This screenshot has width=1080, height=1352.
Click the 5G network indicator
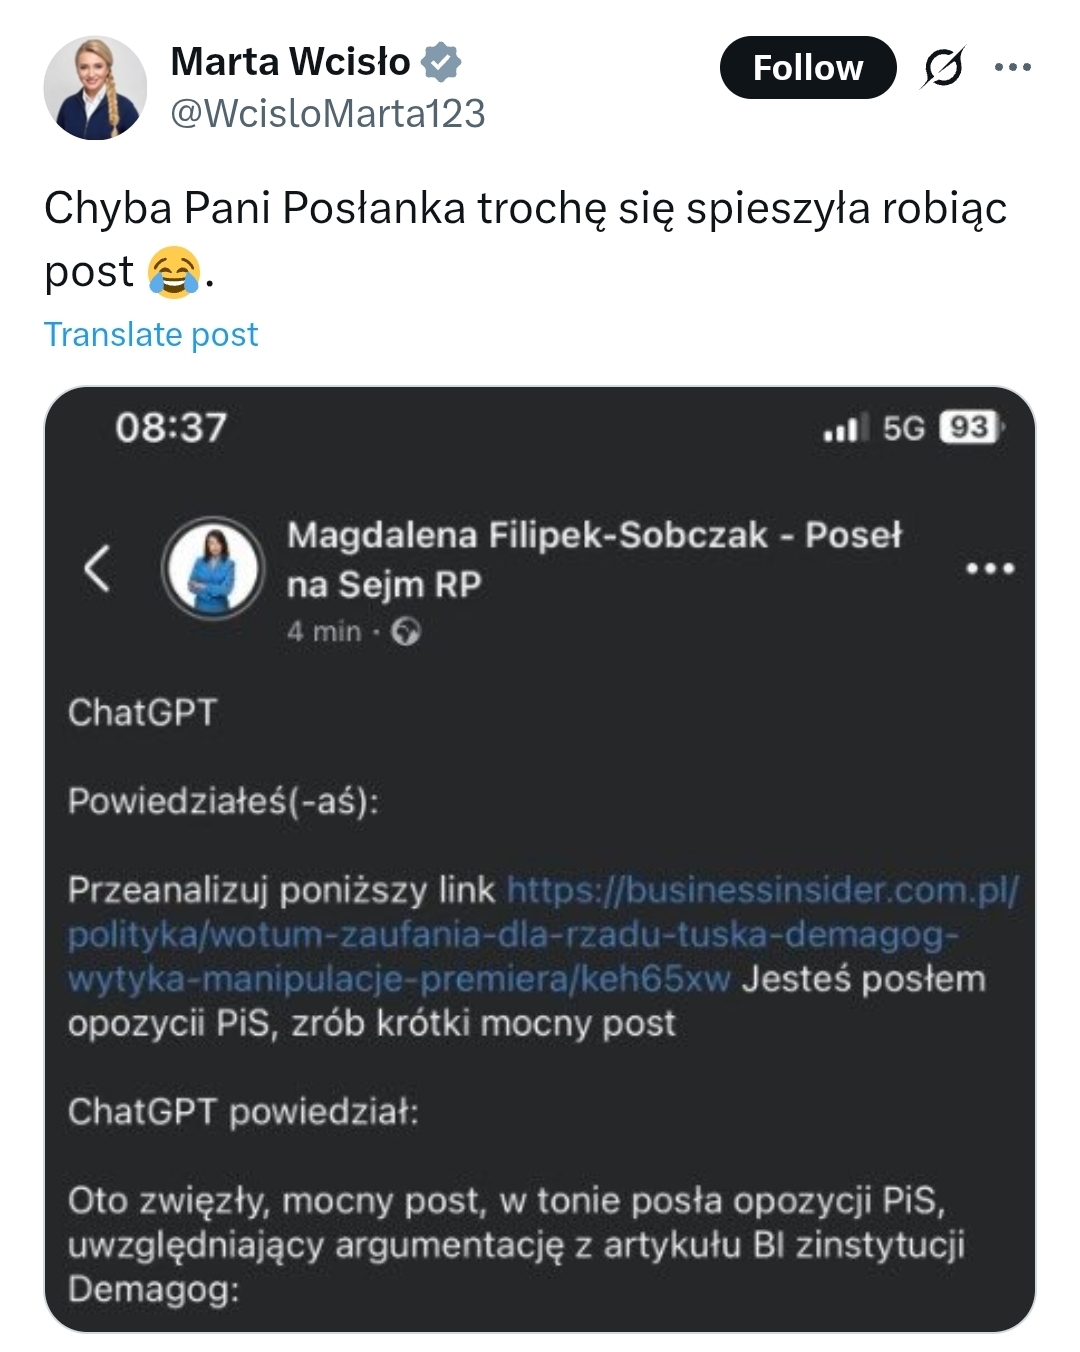(x=904, y=429)
